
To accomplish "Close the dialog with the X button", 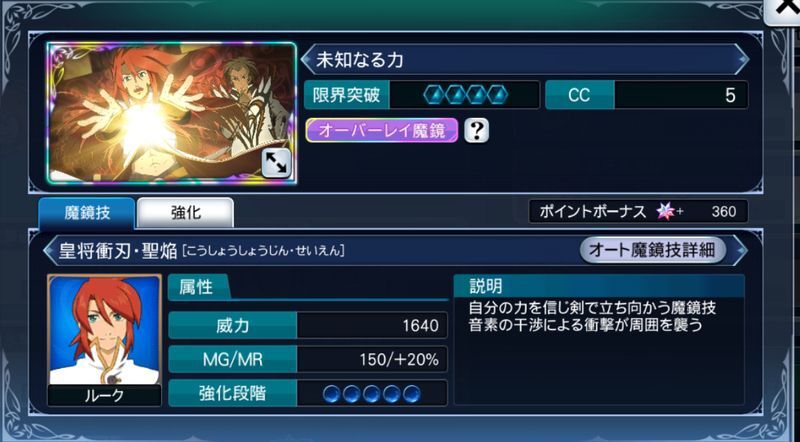I will 784,10.
